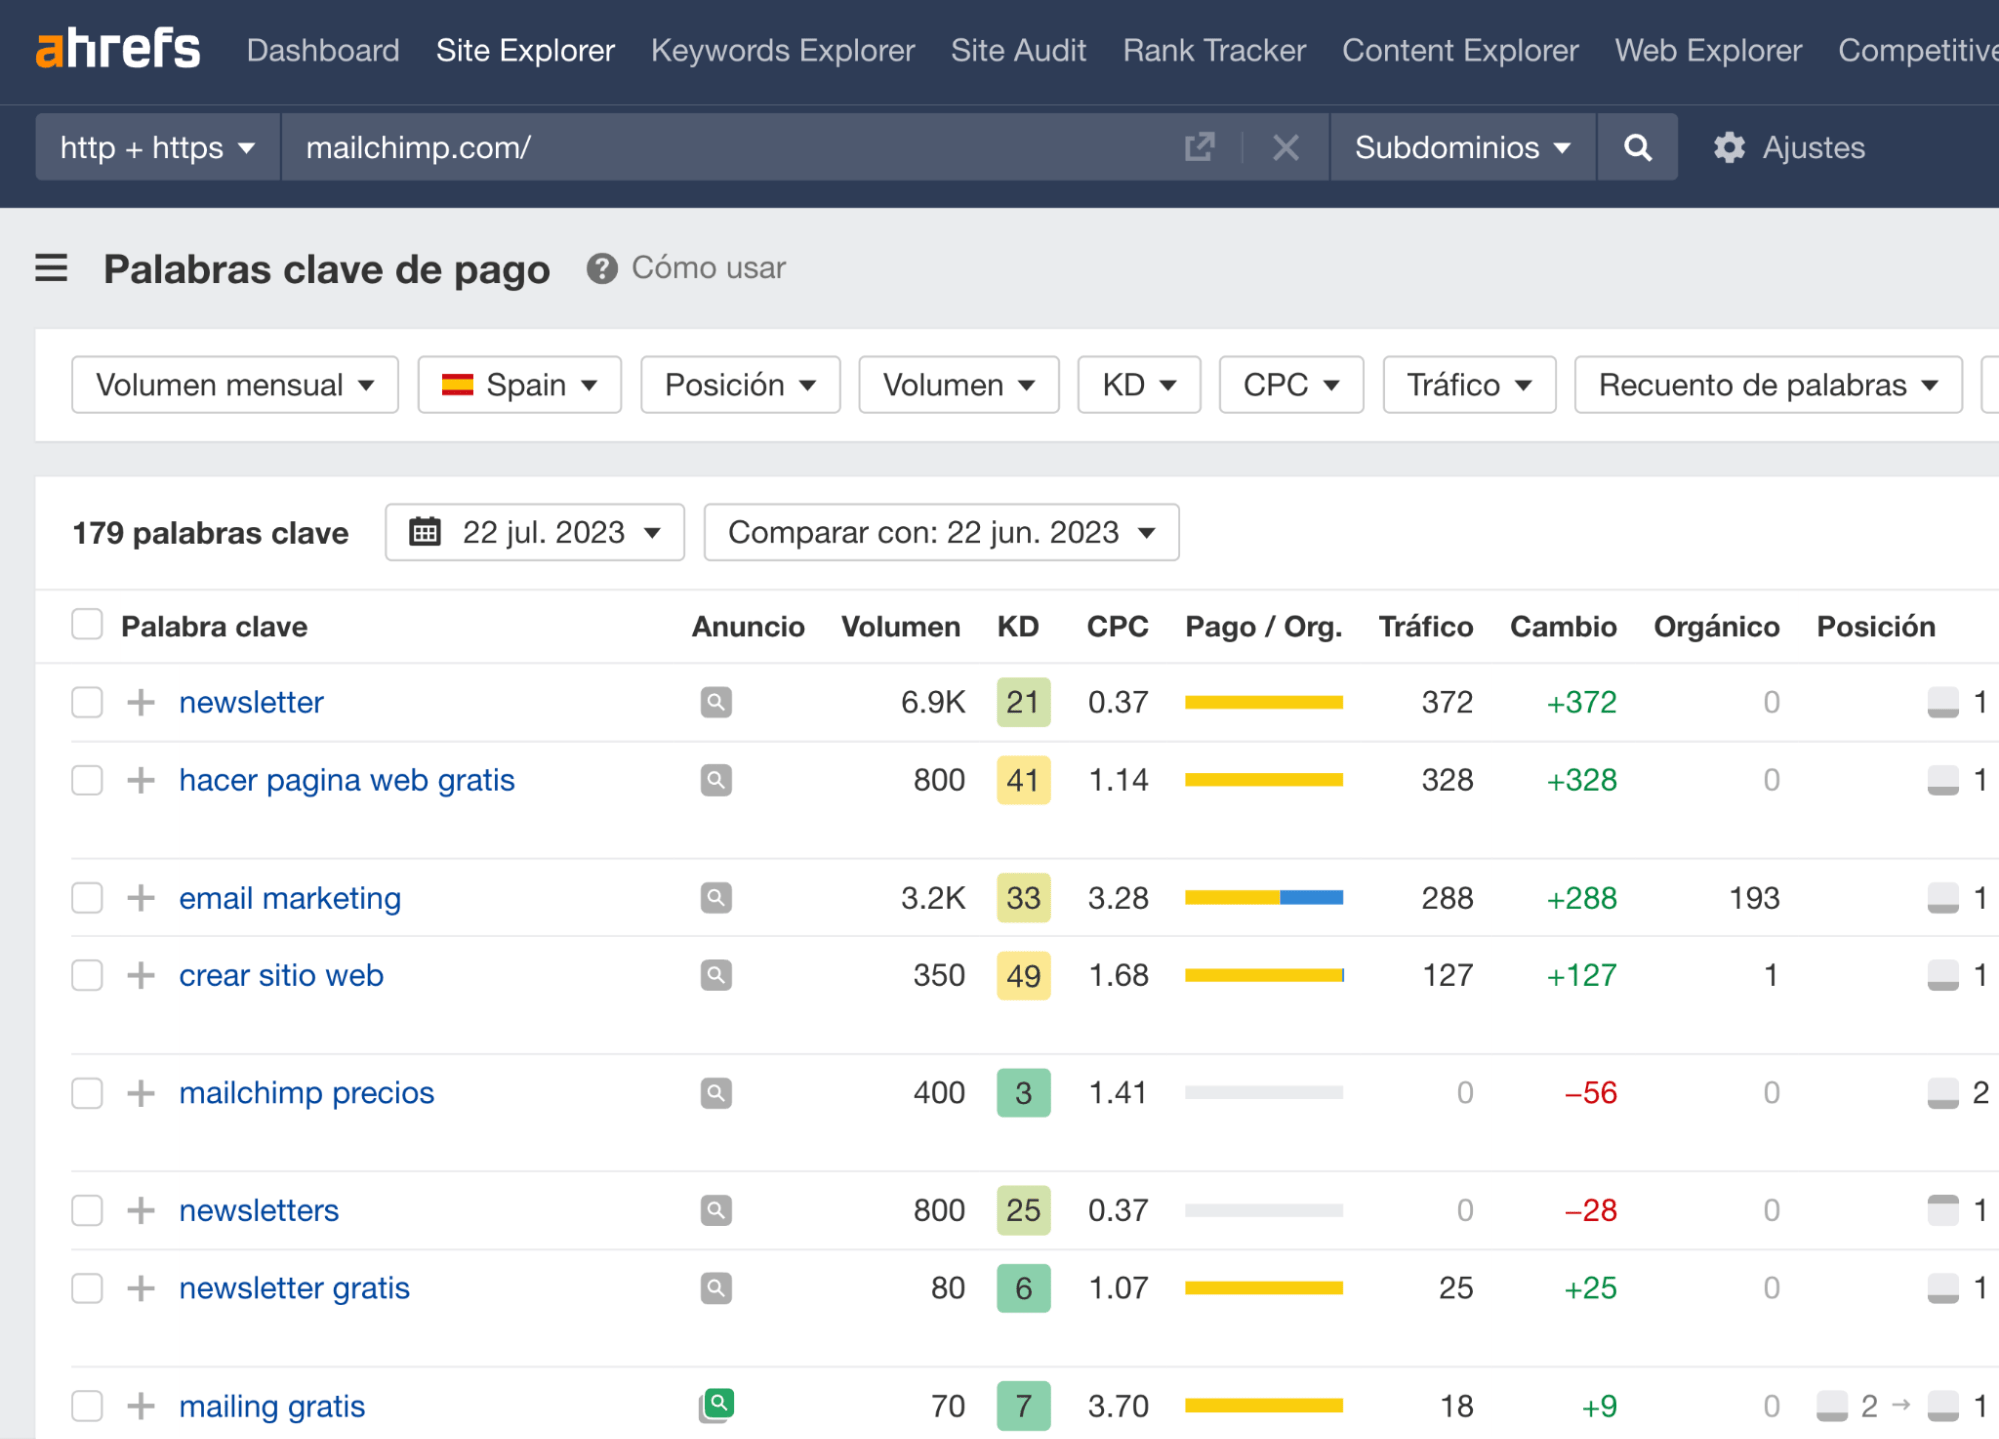The height and width of the screenshot is (1439, 1999).
Task: Check the mailchimp precios row checkbox
Action: (88, 1092)
